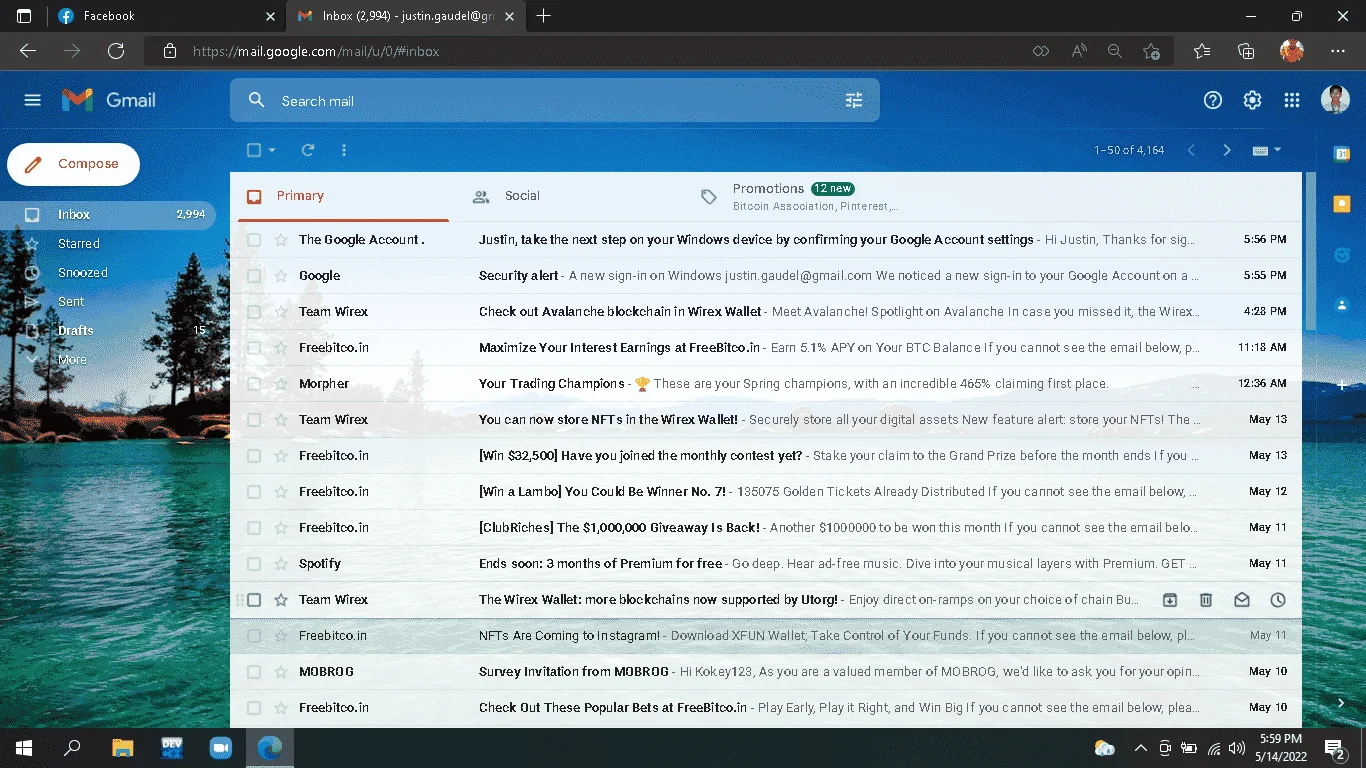Reload the browser page

pyautogui.click(x=116, y=51)
